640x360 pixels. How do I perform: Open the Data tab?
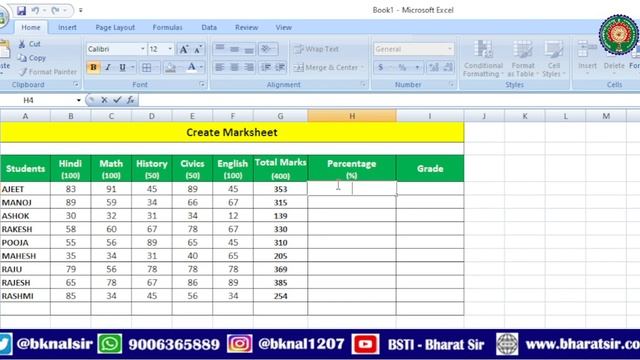[209, 27]
